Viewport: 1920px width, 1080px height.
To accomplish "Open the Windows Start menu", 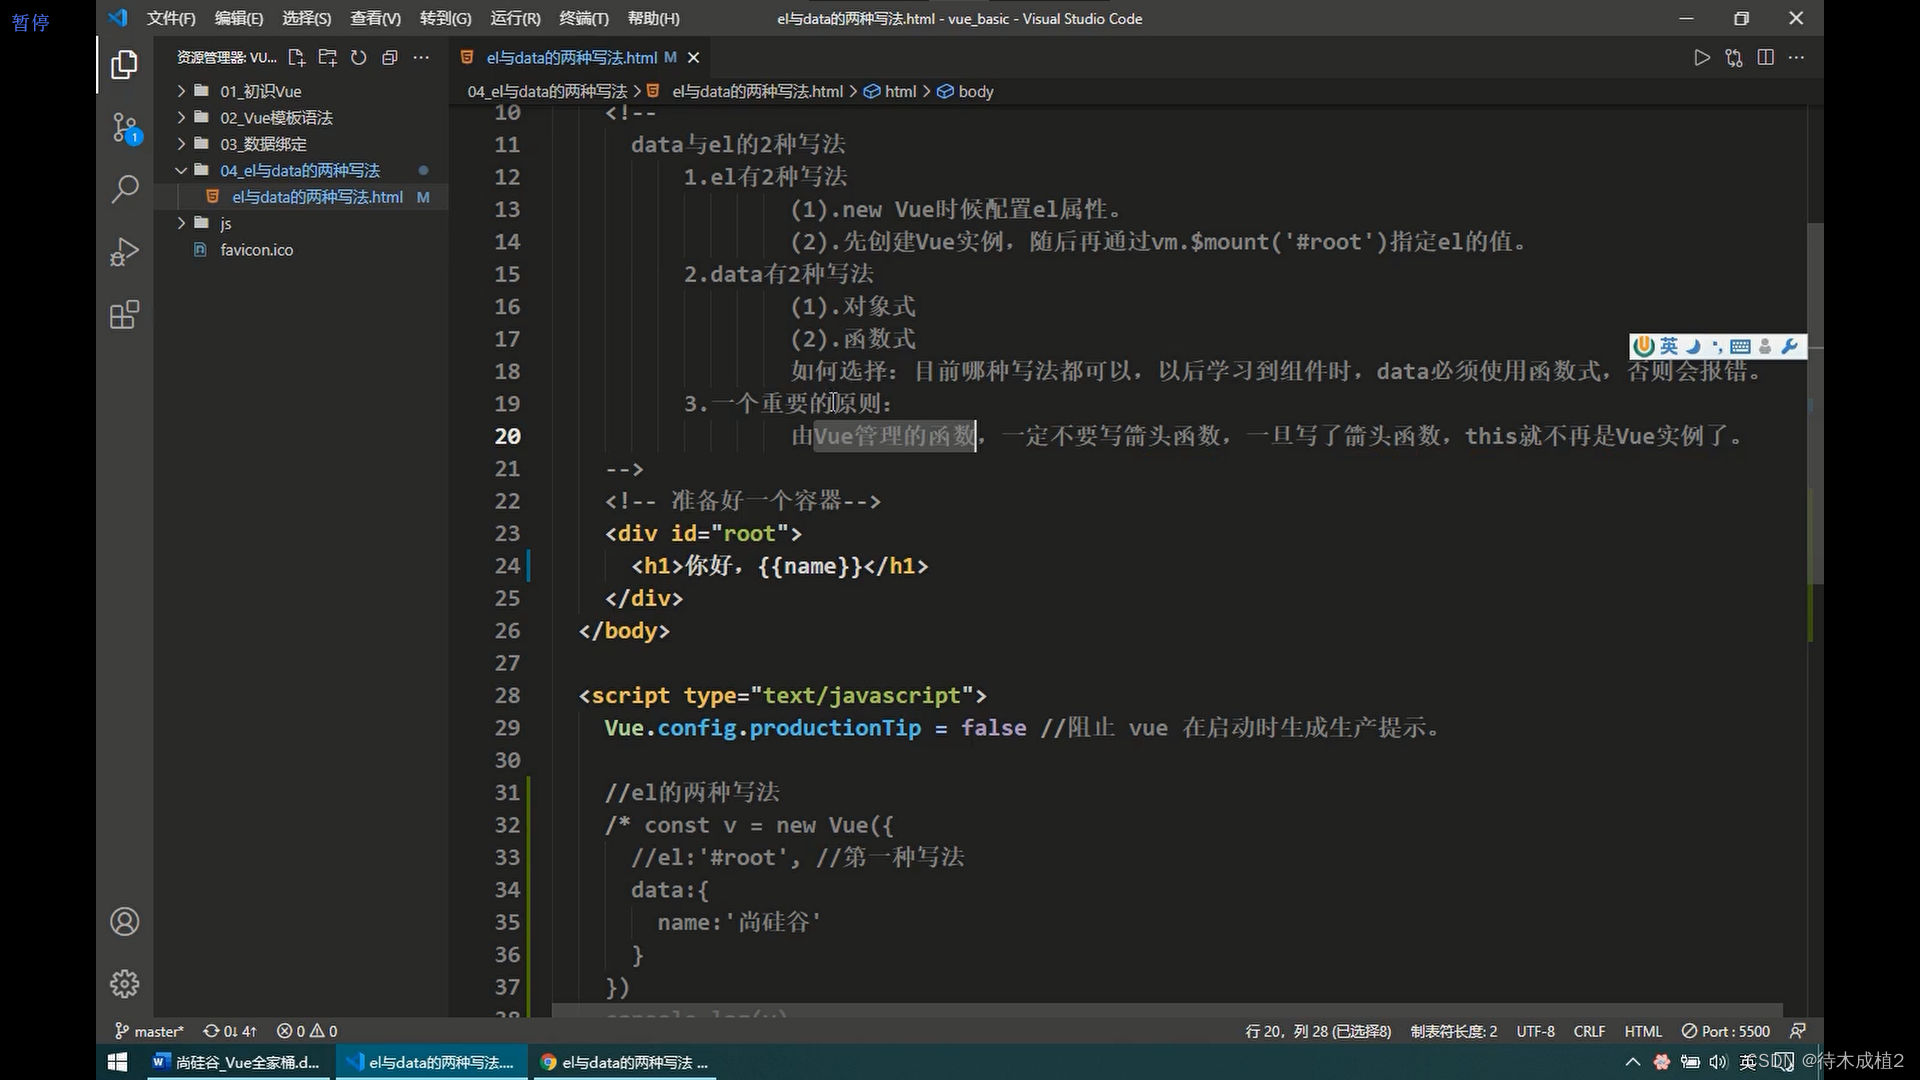I will (117, 1062).
